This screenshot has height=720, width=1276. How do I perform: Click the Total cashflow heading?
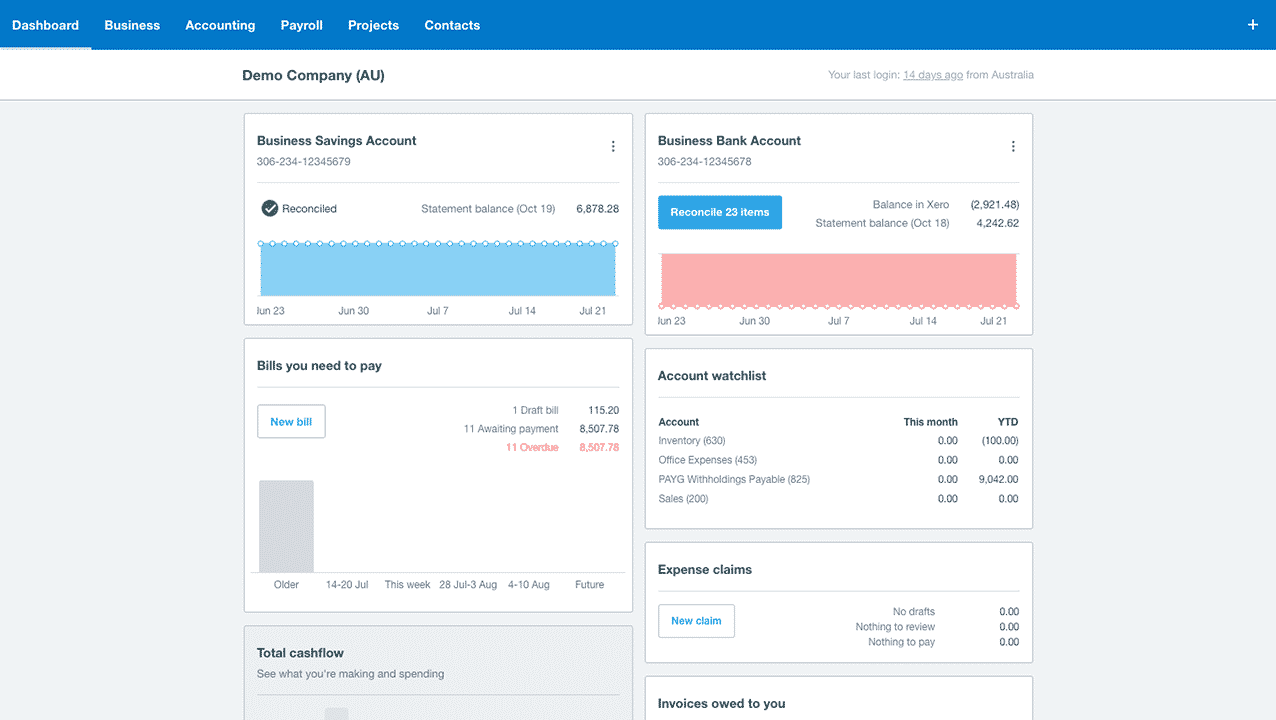point(300,653)
